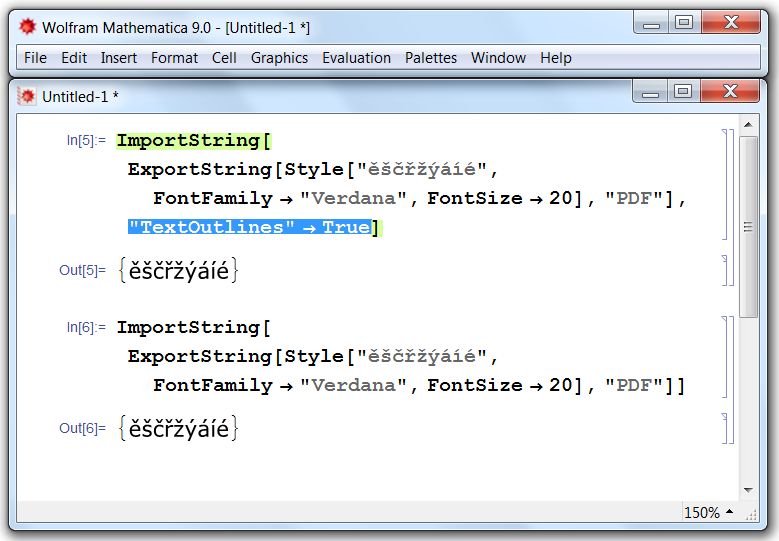The width and height of the screenshot is (779, 541).
Task: Select the In[5]/Out[5] group bracket
Action: (x=731, y=207)
